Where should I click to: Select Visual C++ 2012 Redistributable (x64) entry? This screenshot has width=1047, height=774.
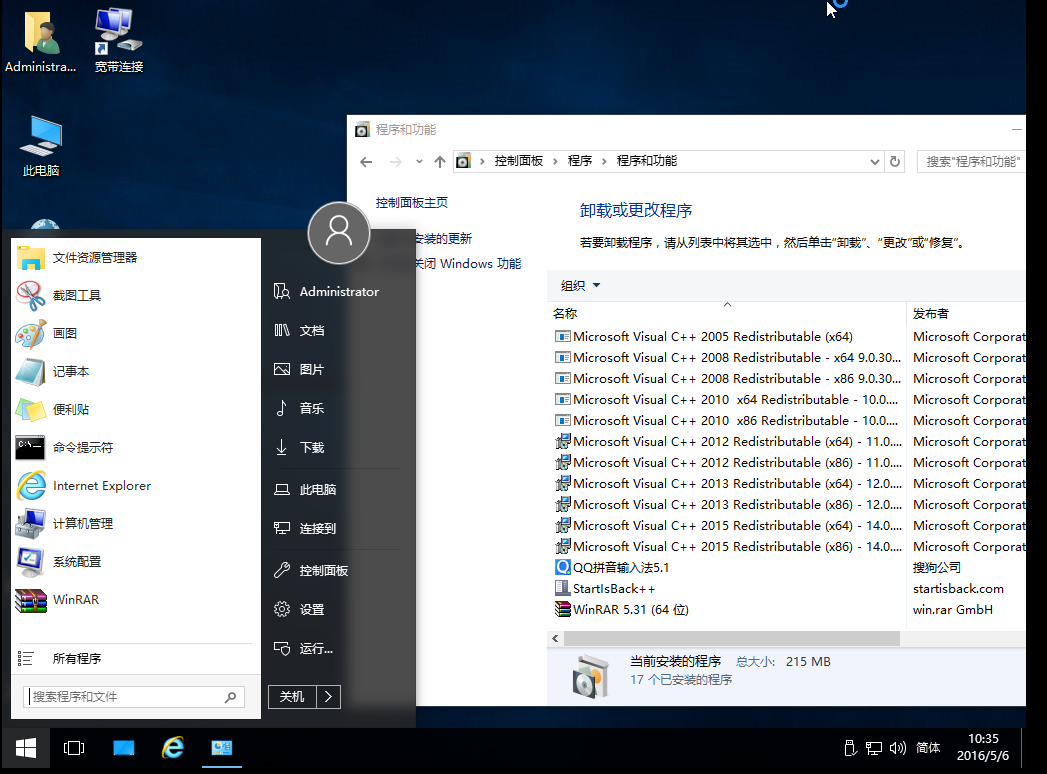726,441
